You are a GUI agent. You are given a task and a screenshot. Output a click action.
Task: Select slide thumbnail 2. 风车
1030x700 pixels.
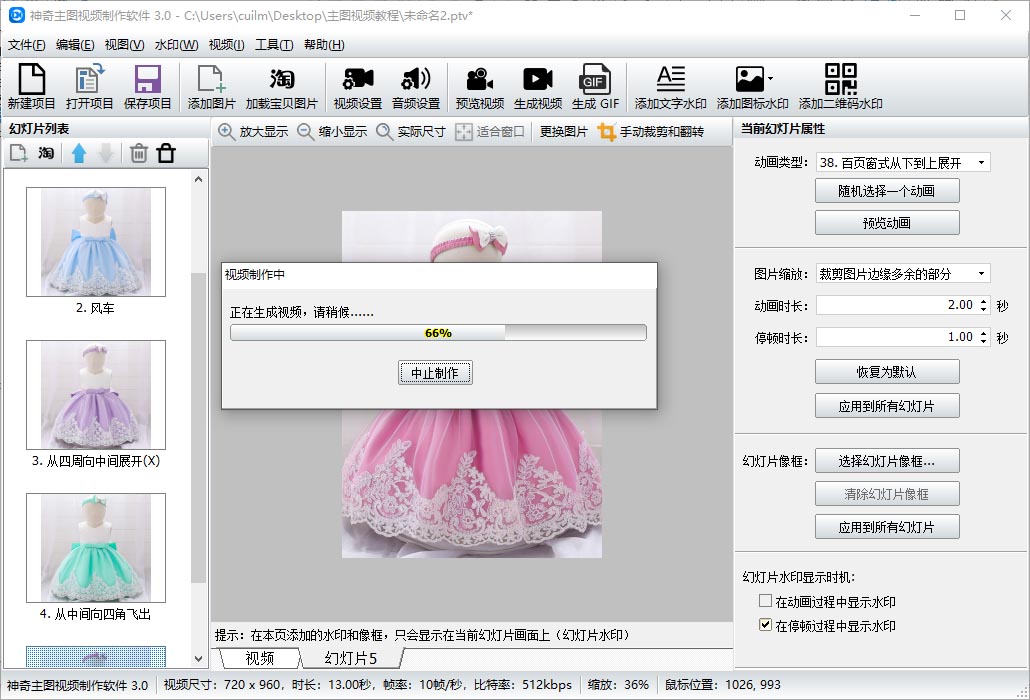96,242
